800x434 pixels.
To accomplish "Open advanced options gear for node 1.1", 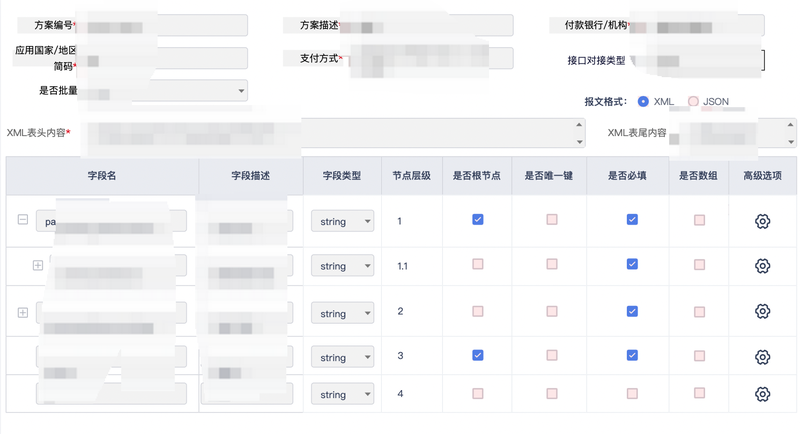I will coord(762,266).
